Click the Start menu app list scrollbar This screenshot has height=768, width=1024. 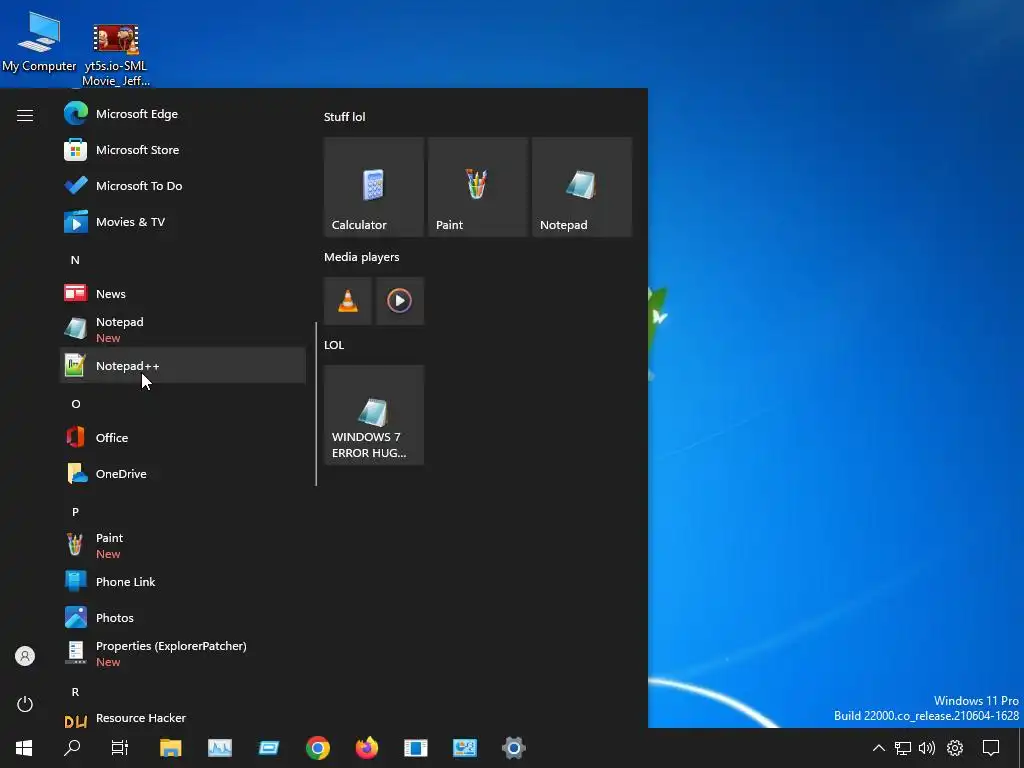click(316, 404)
